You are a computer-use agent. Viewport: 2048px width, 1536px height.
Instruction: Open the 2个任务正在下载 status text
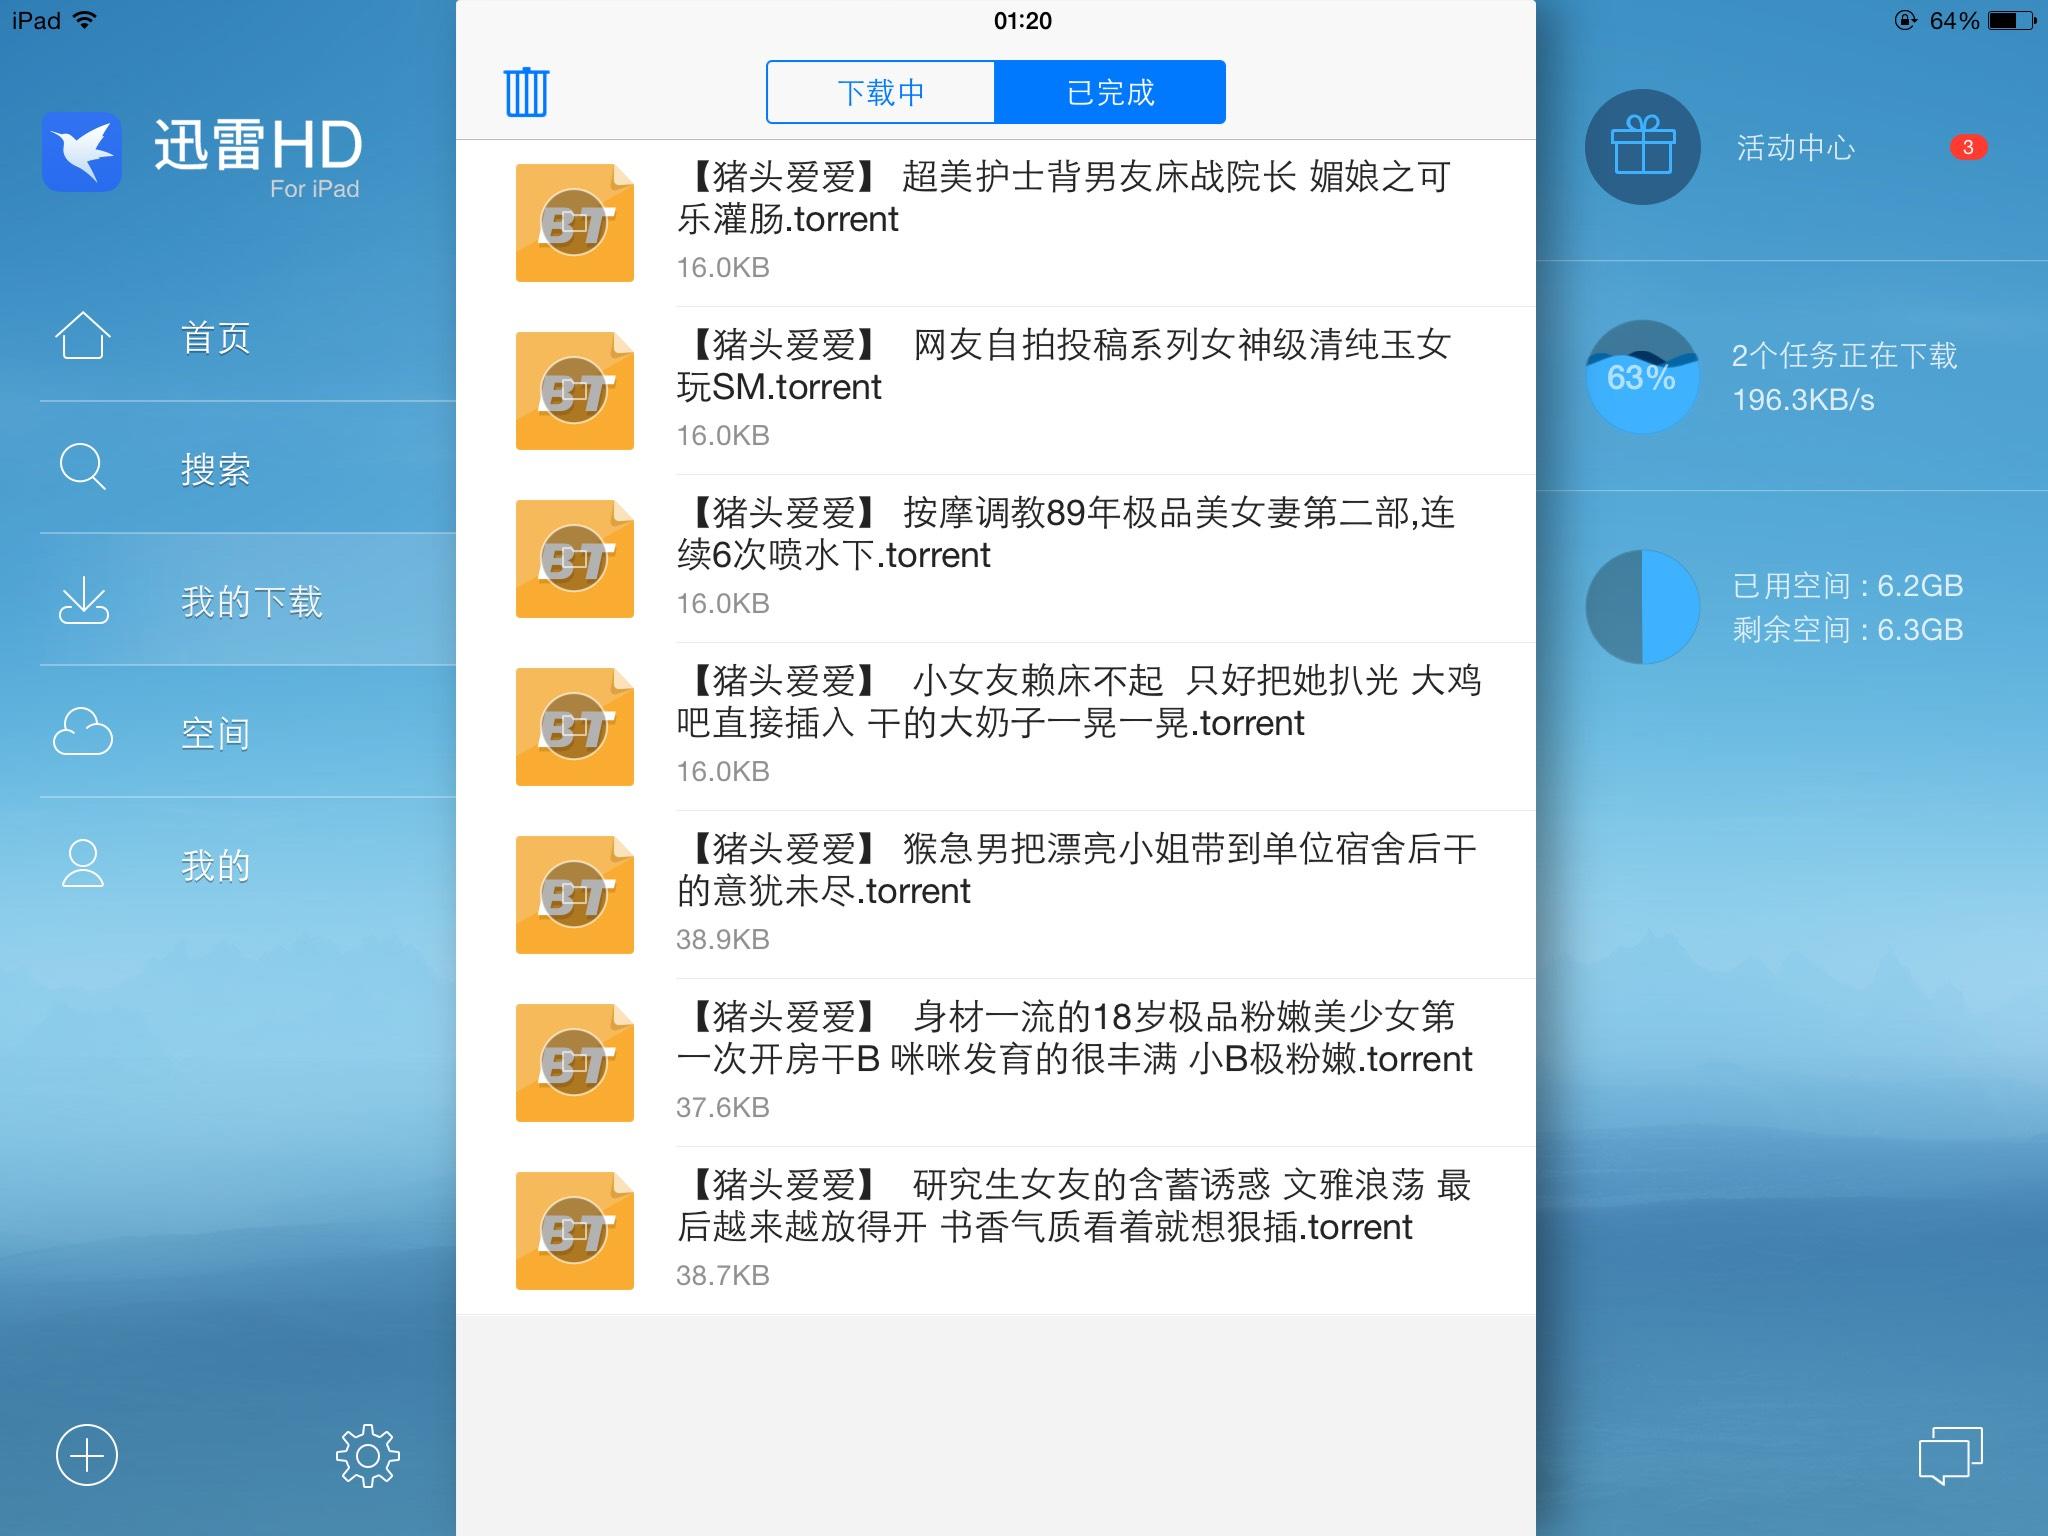[x=1843, y=356]
